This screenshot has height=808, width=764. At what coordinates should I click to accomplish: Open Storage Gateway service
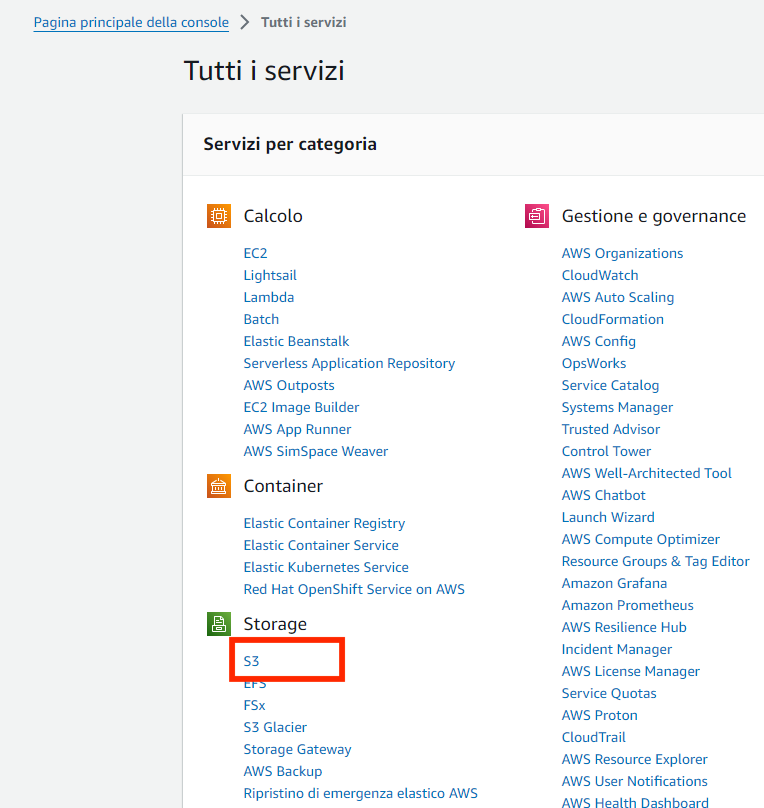[x=297, y=749]
